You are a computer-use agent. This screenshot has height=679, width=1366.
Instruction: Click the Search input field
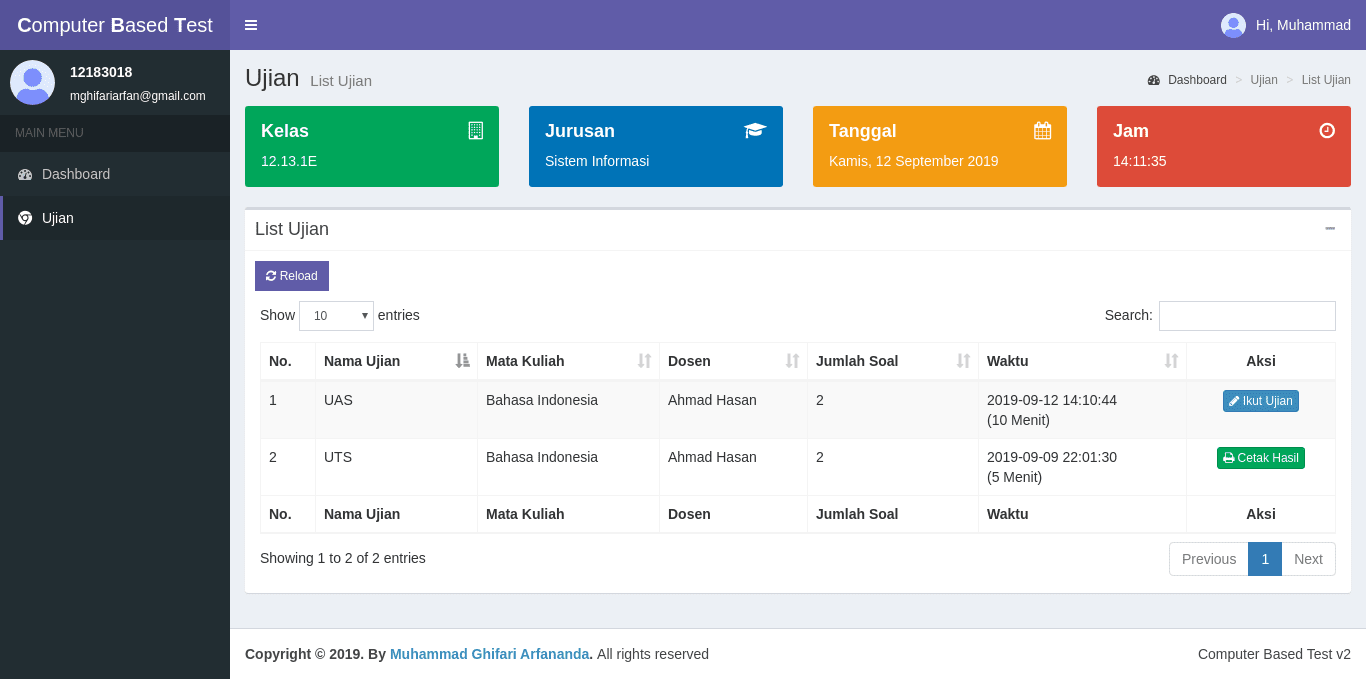pyautogui.click(x=1247, y=316)
